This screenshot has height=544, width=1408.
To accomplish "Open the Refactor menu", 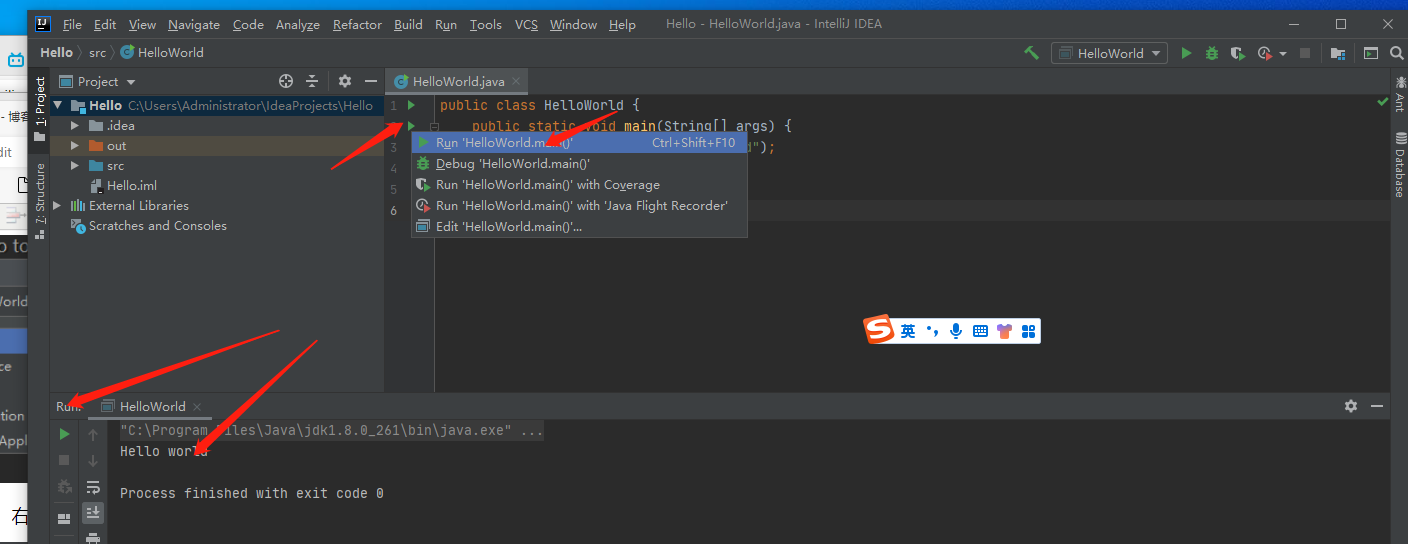I will pyautogui.click(x=357, y=24).
